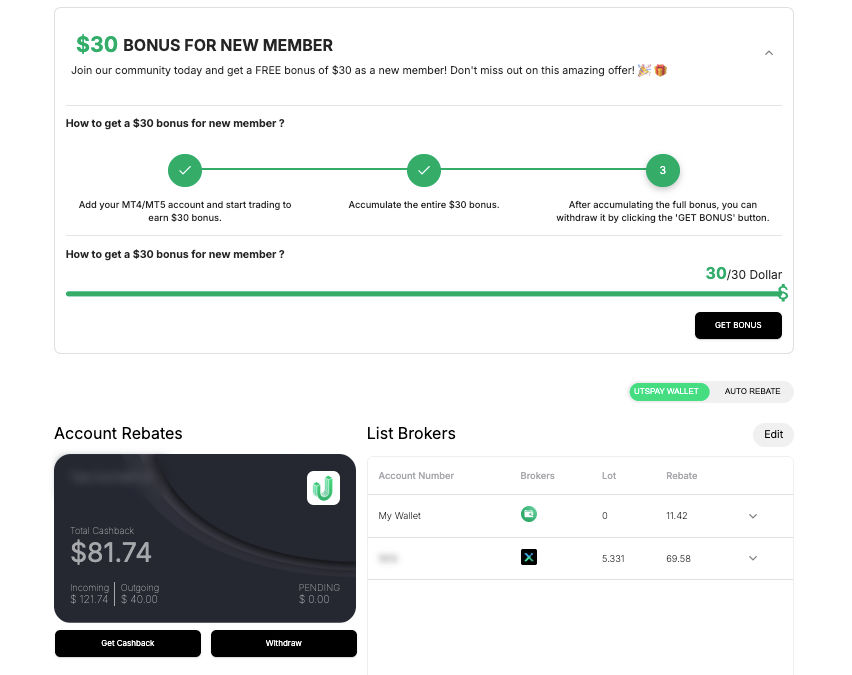The image size is (852, 675).
Task: Click the dollar icon at the progress bar end
Action: [782, 293]
